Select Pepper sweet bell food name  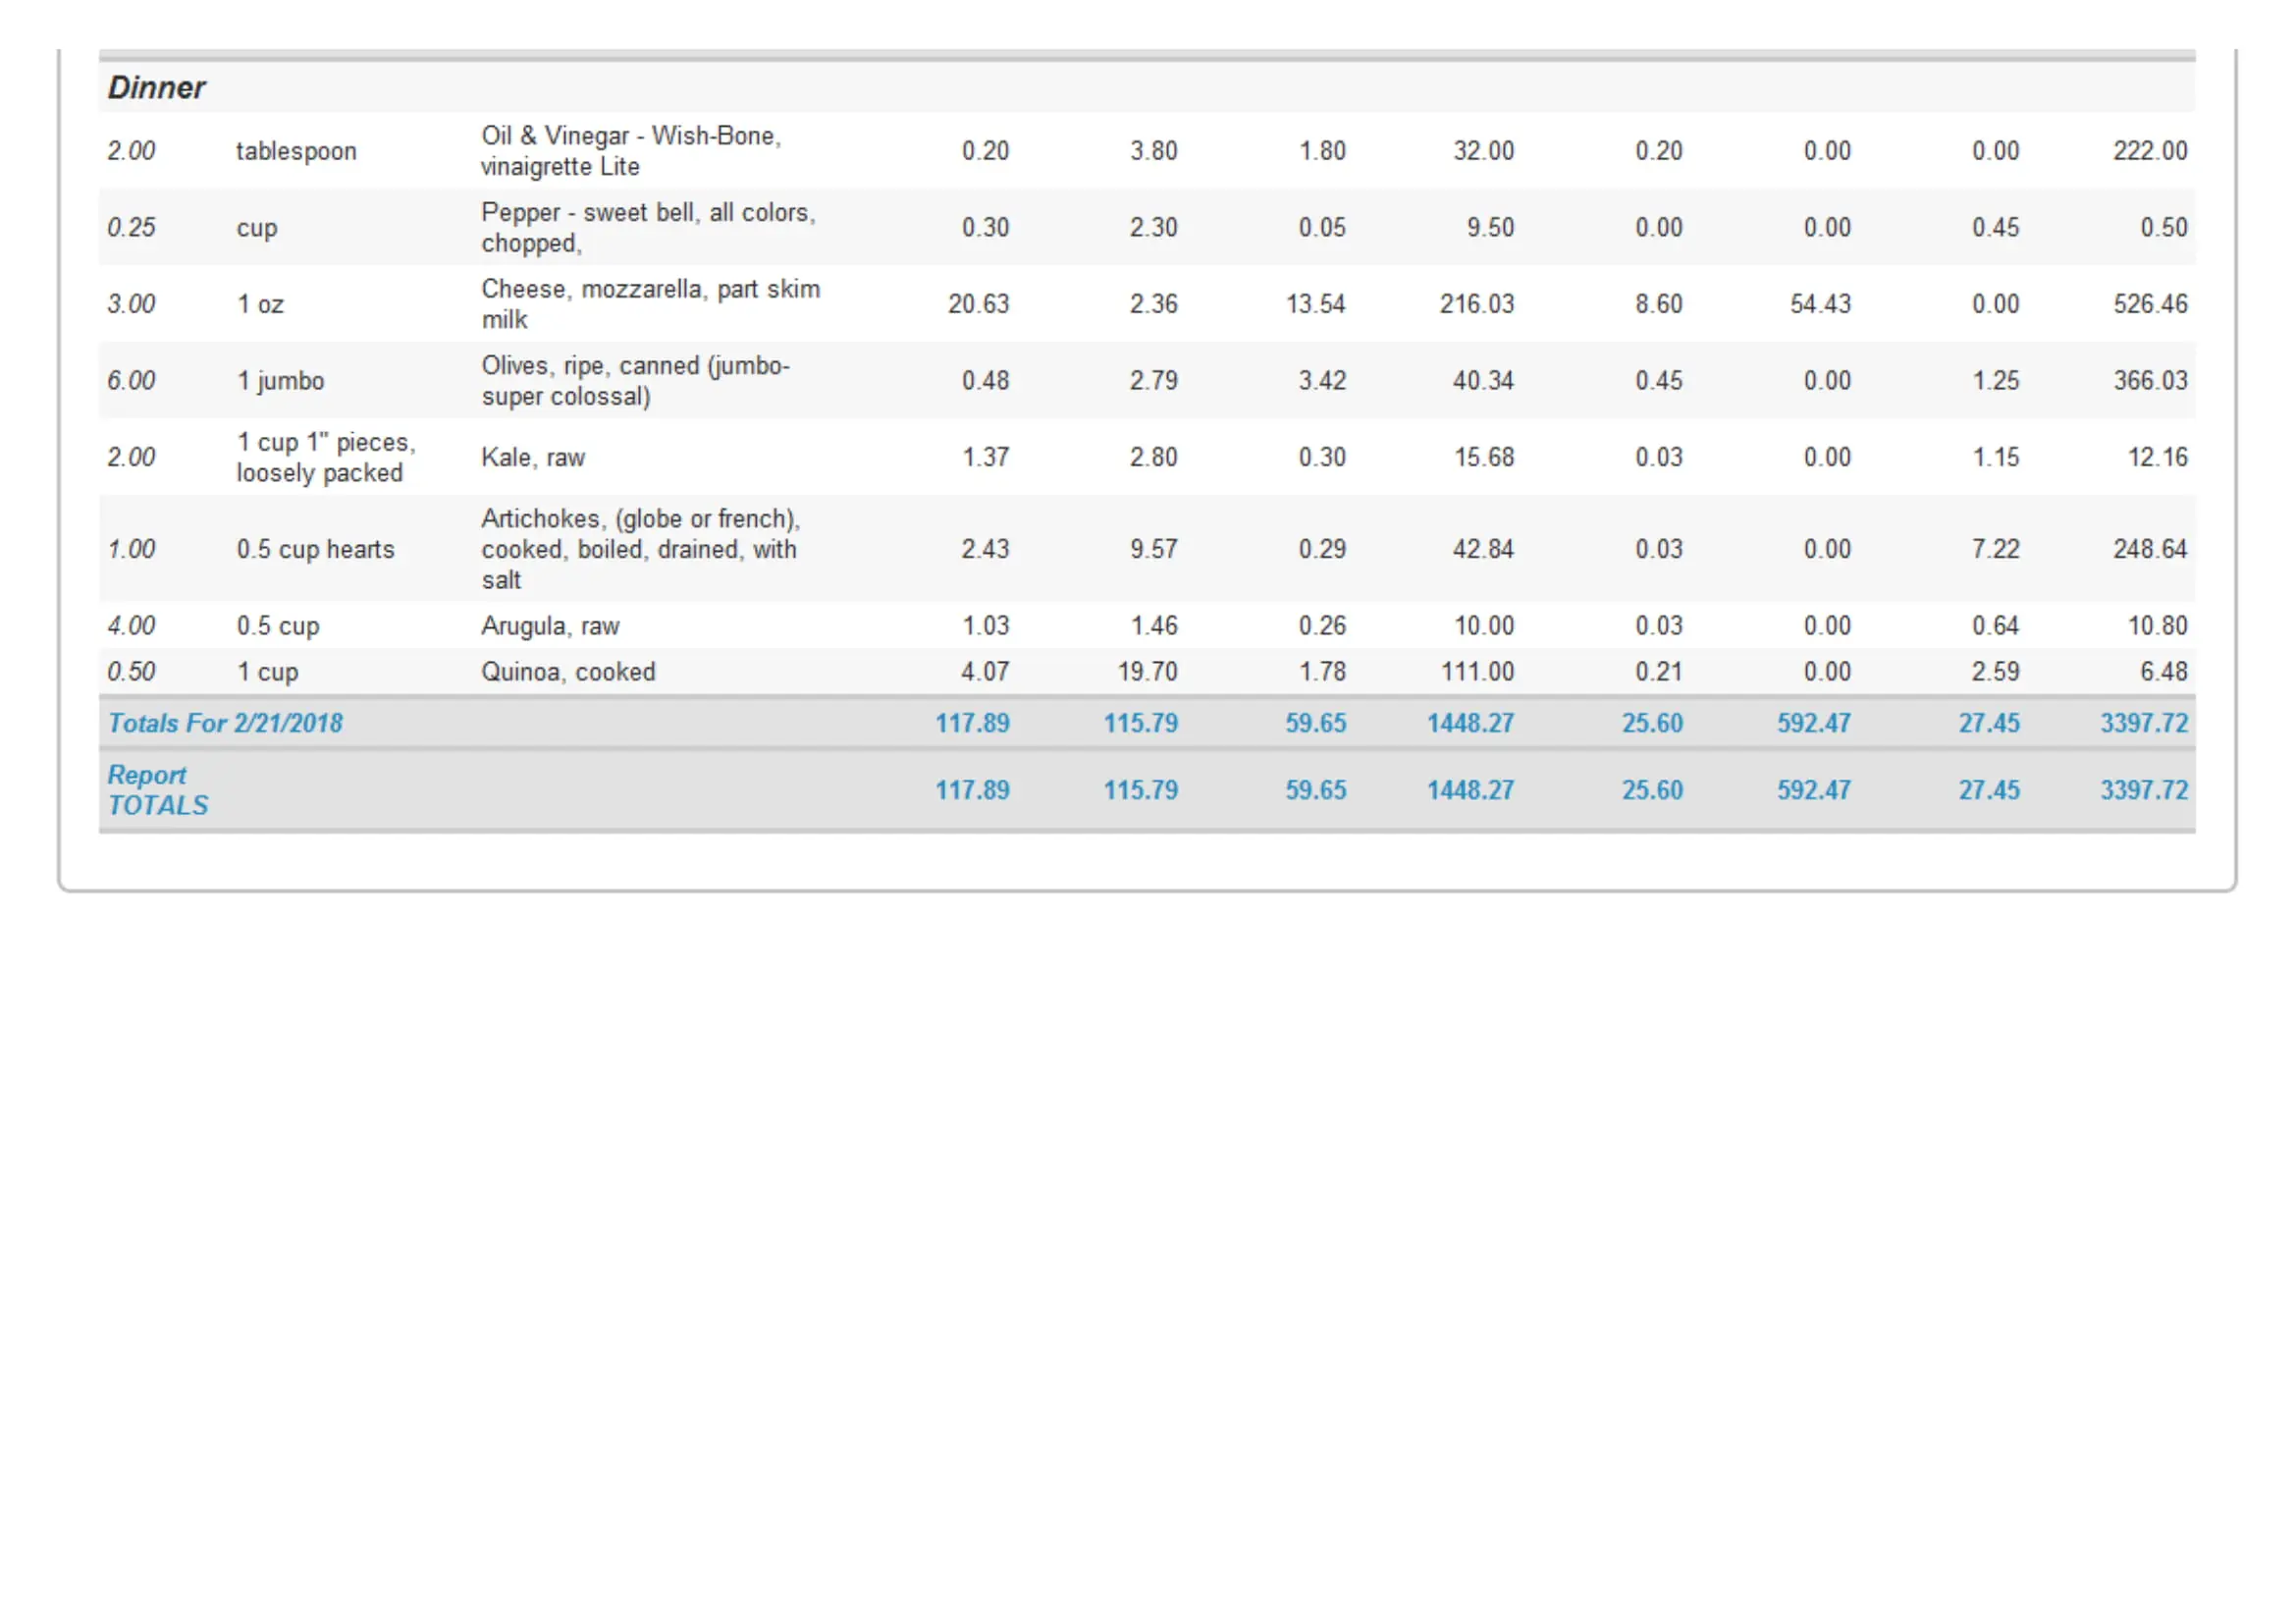point(648,228)
